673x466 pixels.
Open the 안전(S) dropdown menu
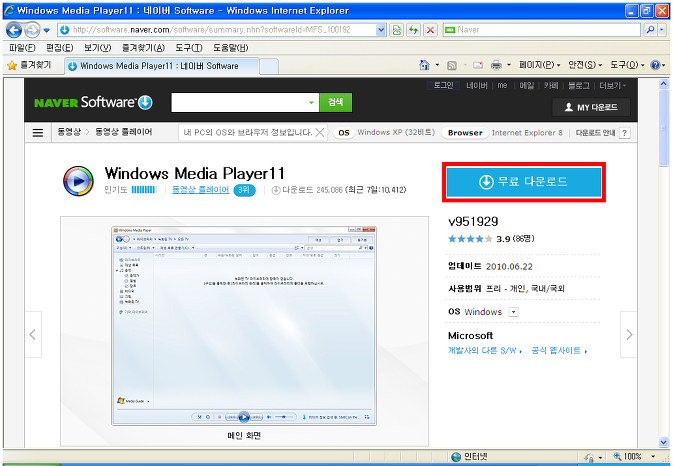(x=585, y=65)
